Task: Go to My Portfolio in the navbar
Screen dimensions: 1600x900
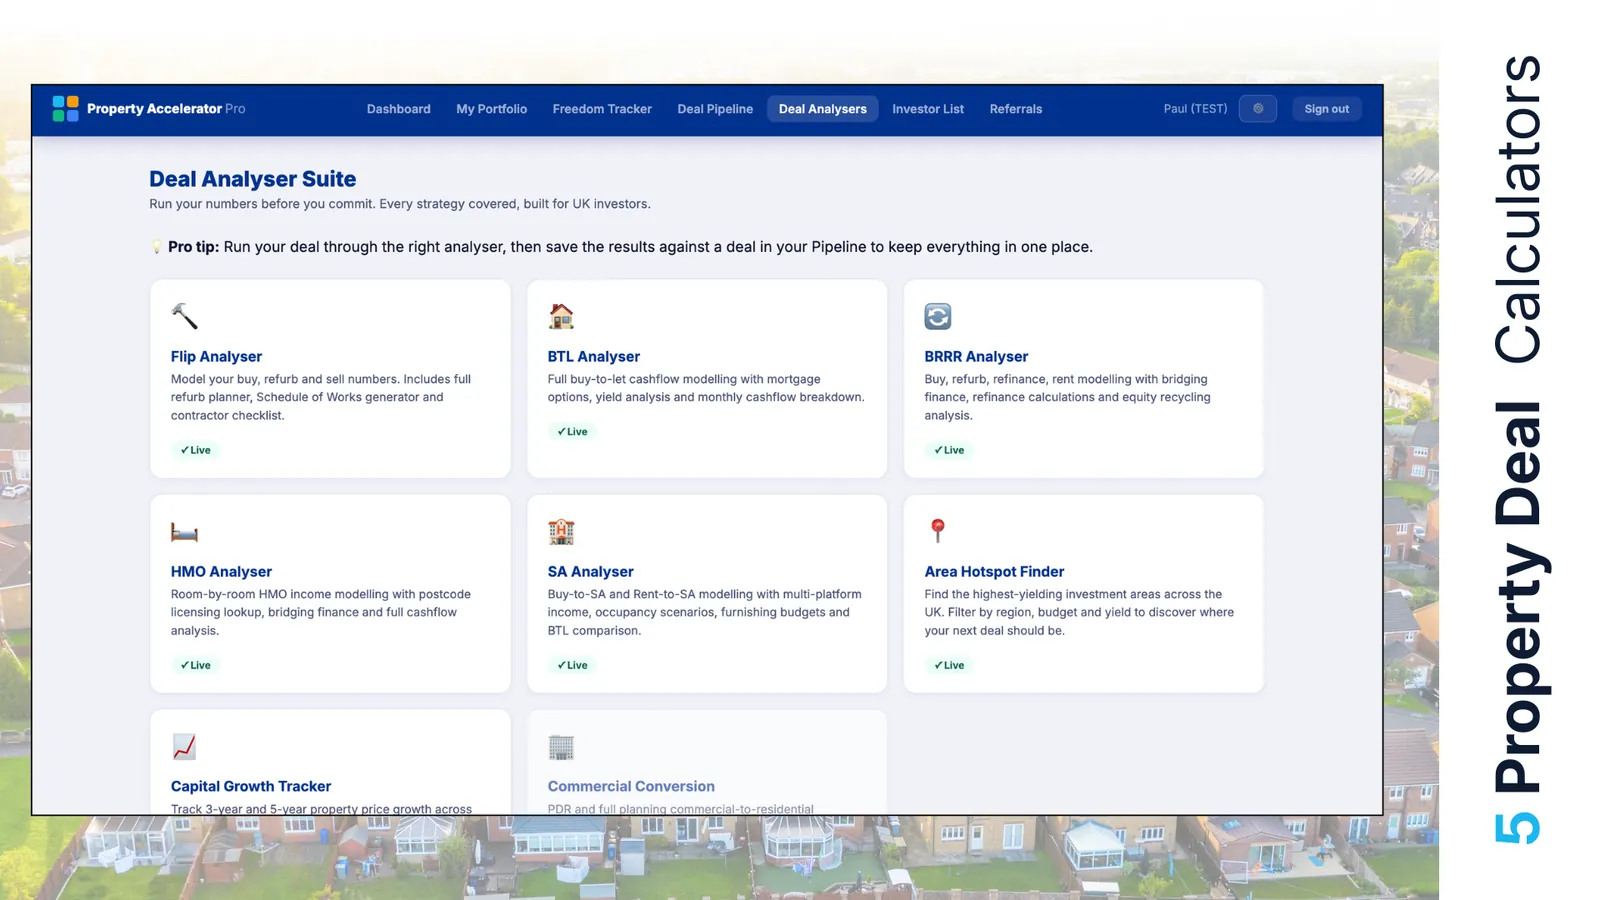Action: click(492, 109)
